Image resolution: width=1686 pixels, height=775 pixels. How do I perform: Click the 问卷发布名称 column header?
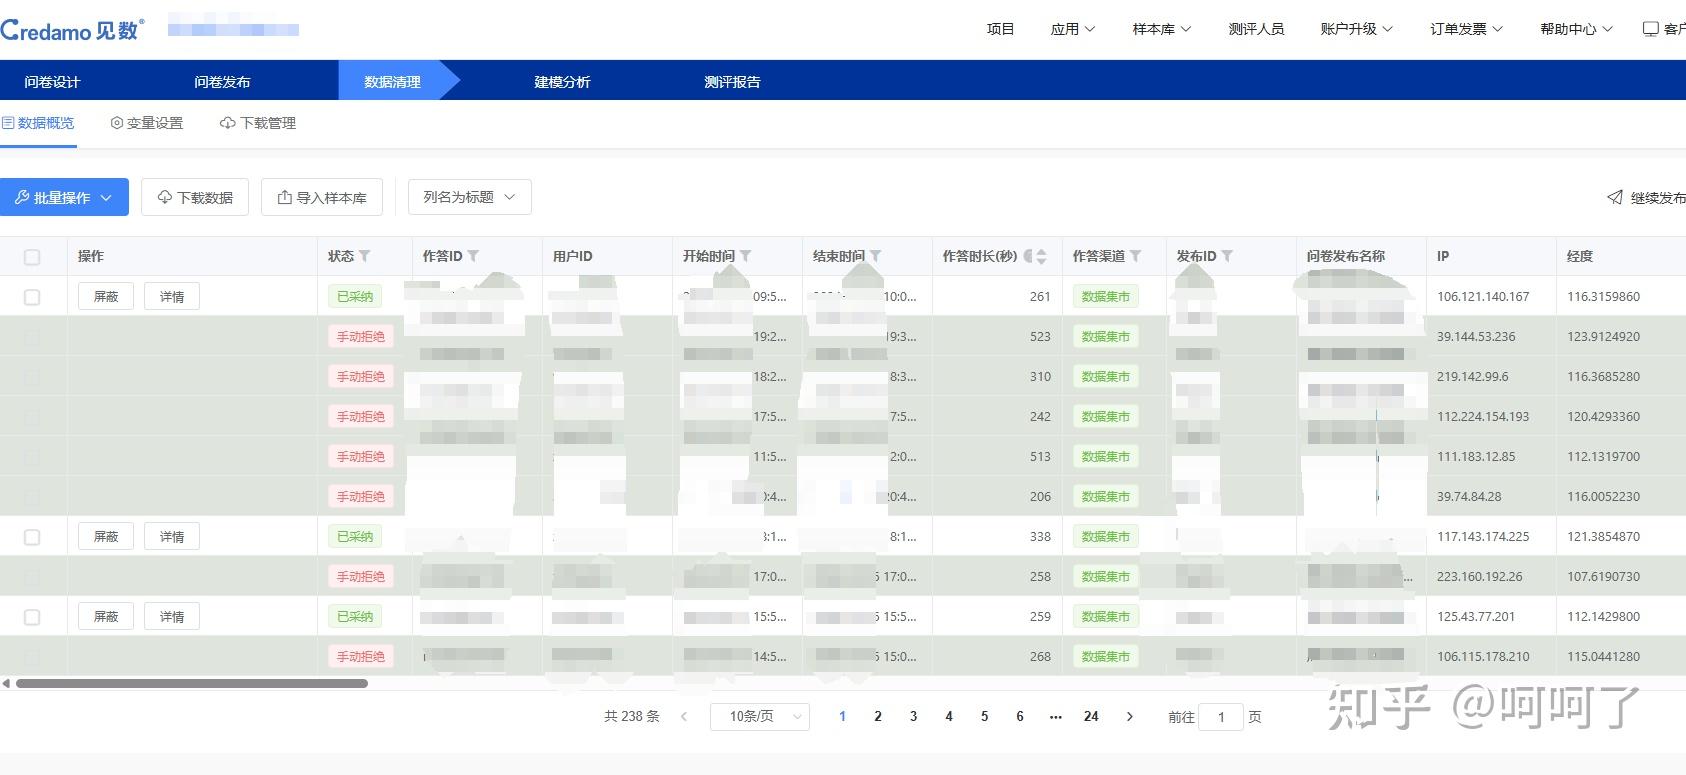[1345, 257]
